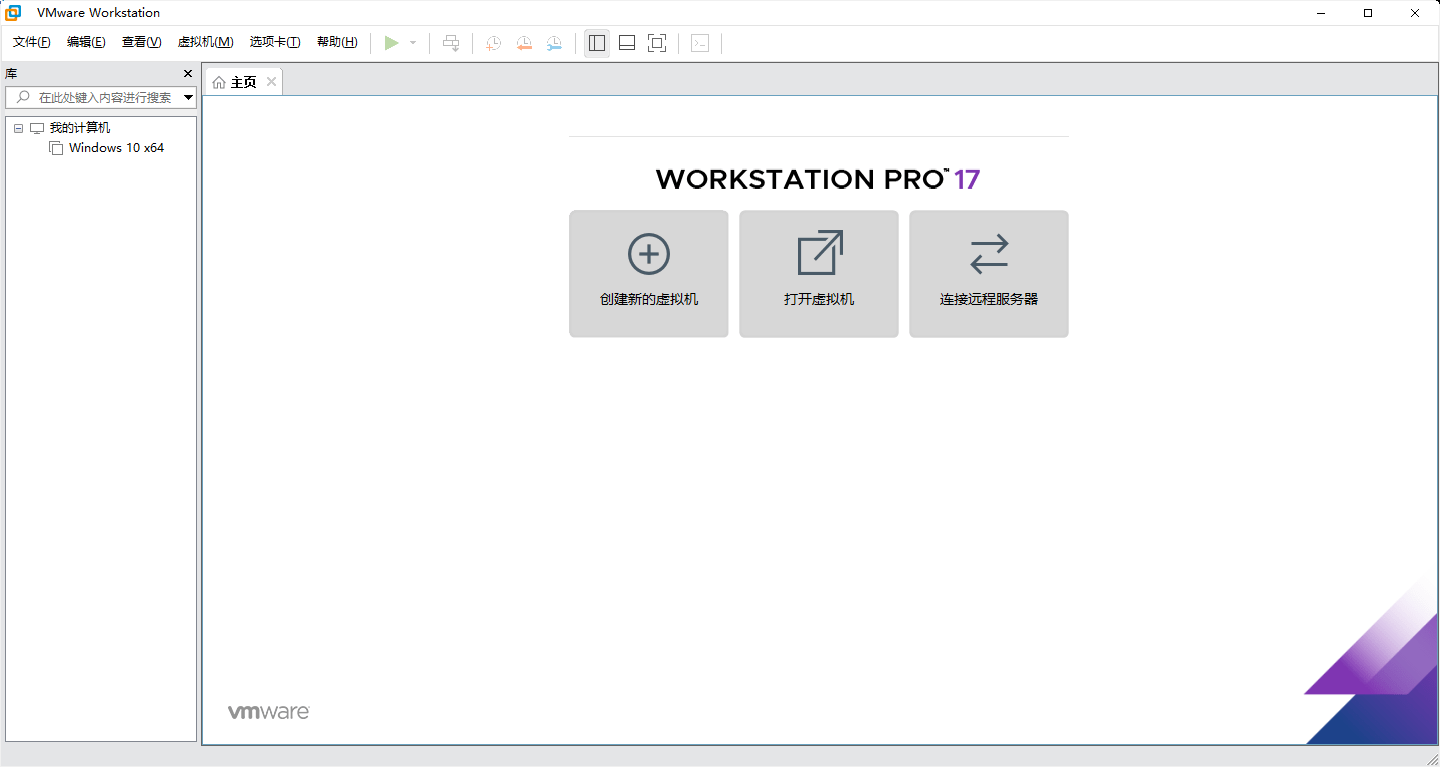Close the 主页 tab
Screen dimensions: 1440x767
click(271, 82)
